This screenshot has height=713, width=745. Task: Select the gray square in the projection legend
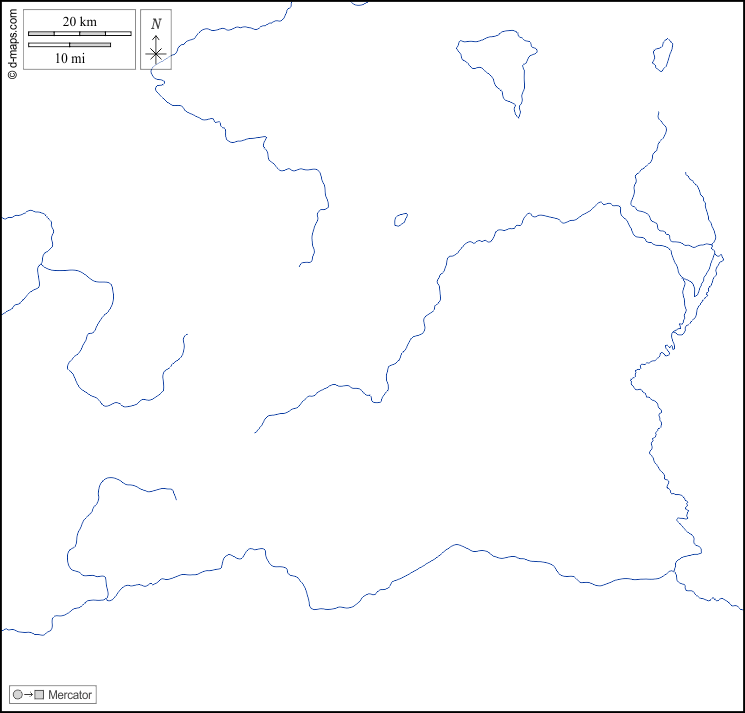[39, 694]
